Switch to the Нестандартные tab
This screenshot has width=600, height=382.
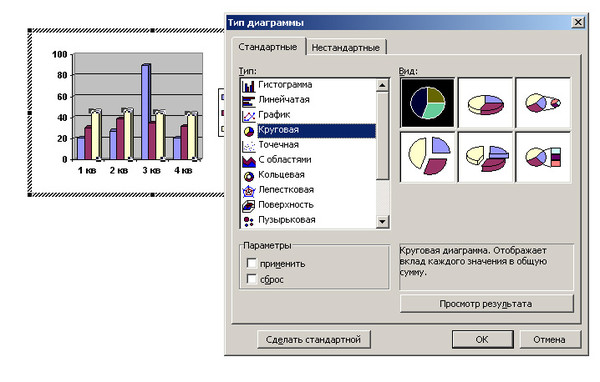click(346, 47)
